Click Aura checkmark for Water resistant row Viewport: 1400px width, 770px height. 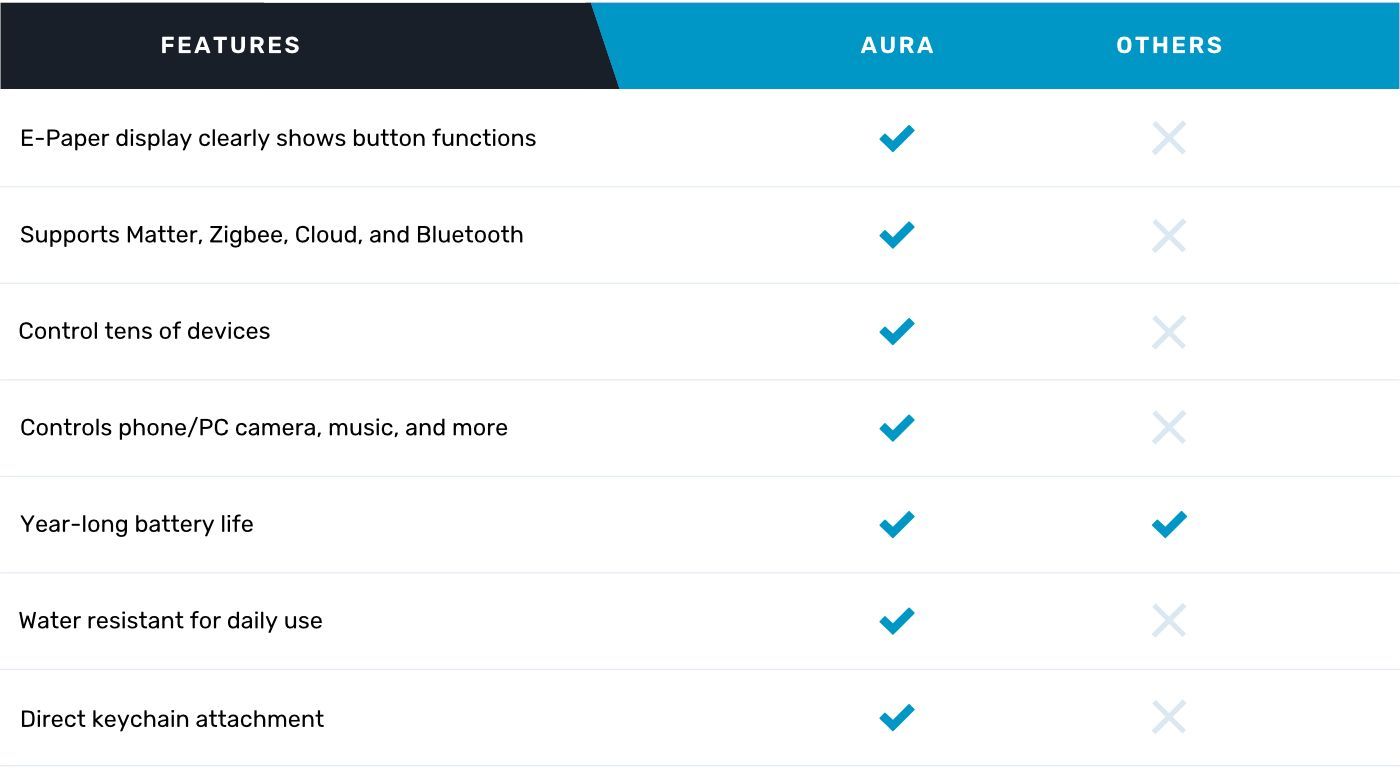click(897, 620)
